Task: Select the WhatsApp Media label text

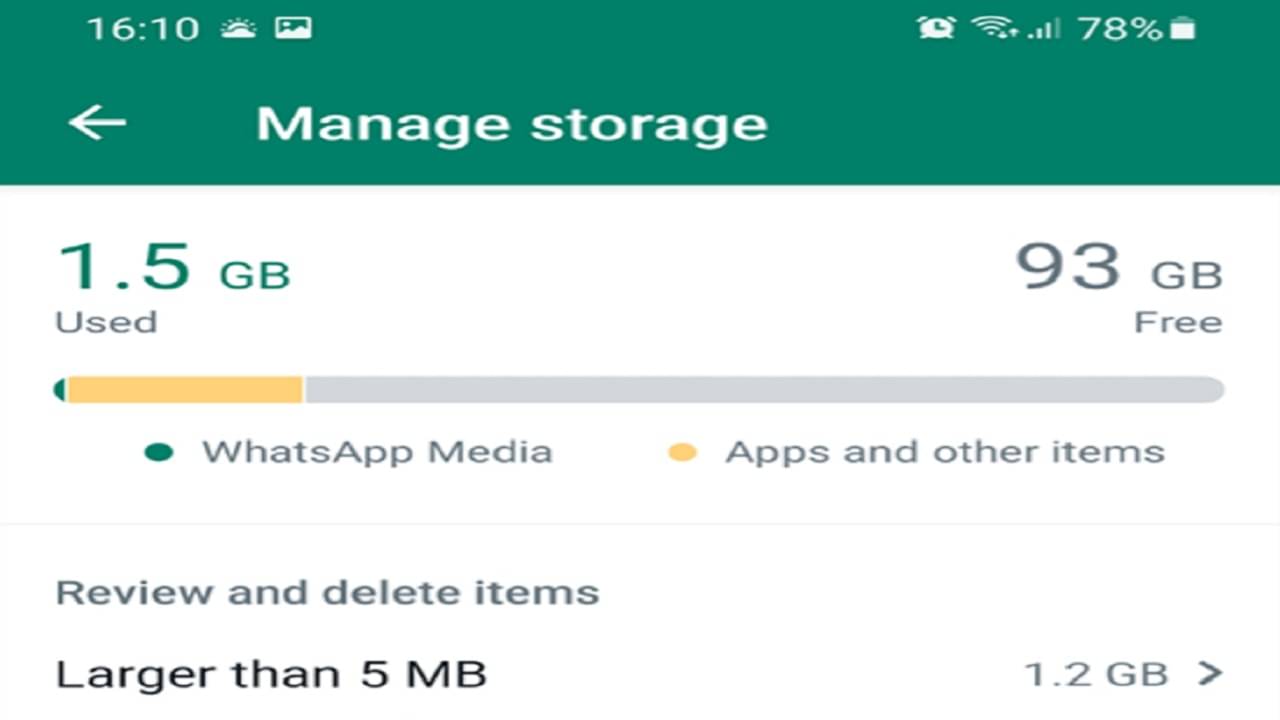Action: coord(377,452)
